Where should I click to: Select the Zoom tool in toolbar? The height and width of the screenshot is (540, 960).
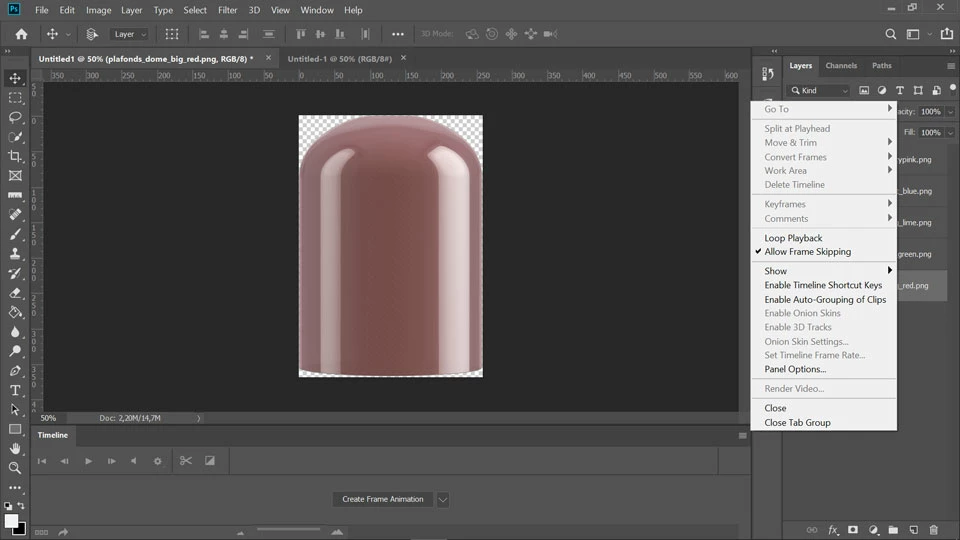pos(15,468)
